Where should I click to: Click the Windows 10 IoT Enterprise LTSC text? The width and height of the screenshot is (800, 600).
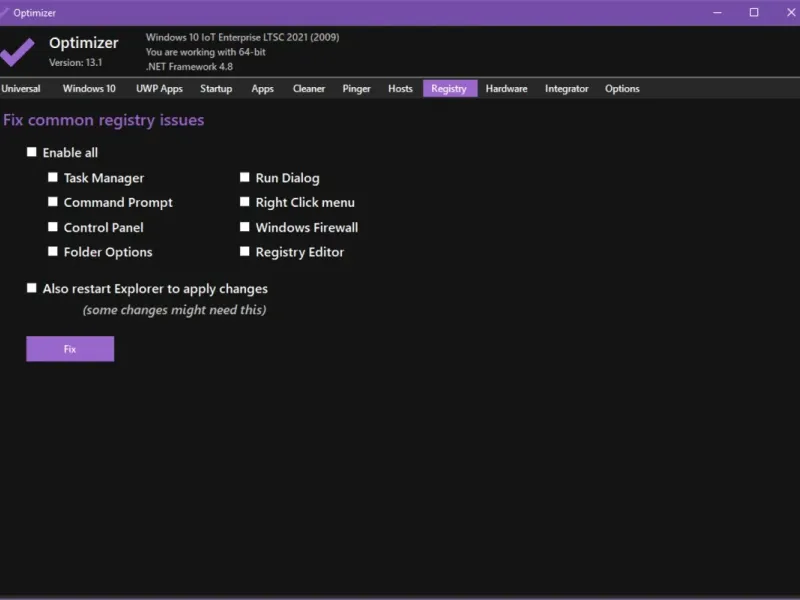(x=242, y=37)
